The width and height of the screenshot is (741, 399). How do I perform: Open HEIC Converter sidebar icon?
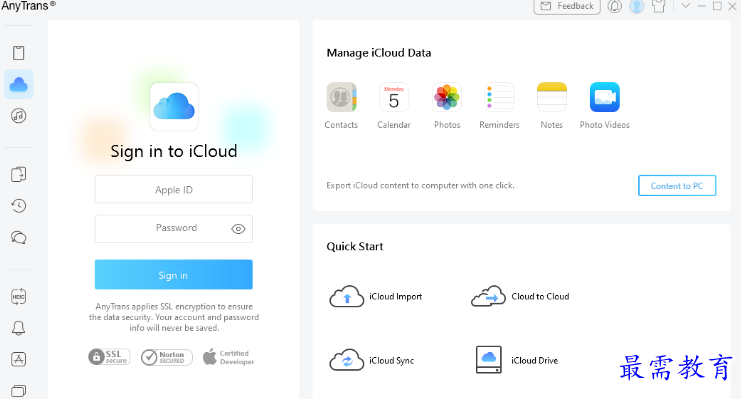(x=18, y=296)
